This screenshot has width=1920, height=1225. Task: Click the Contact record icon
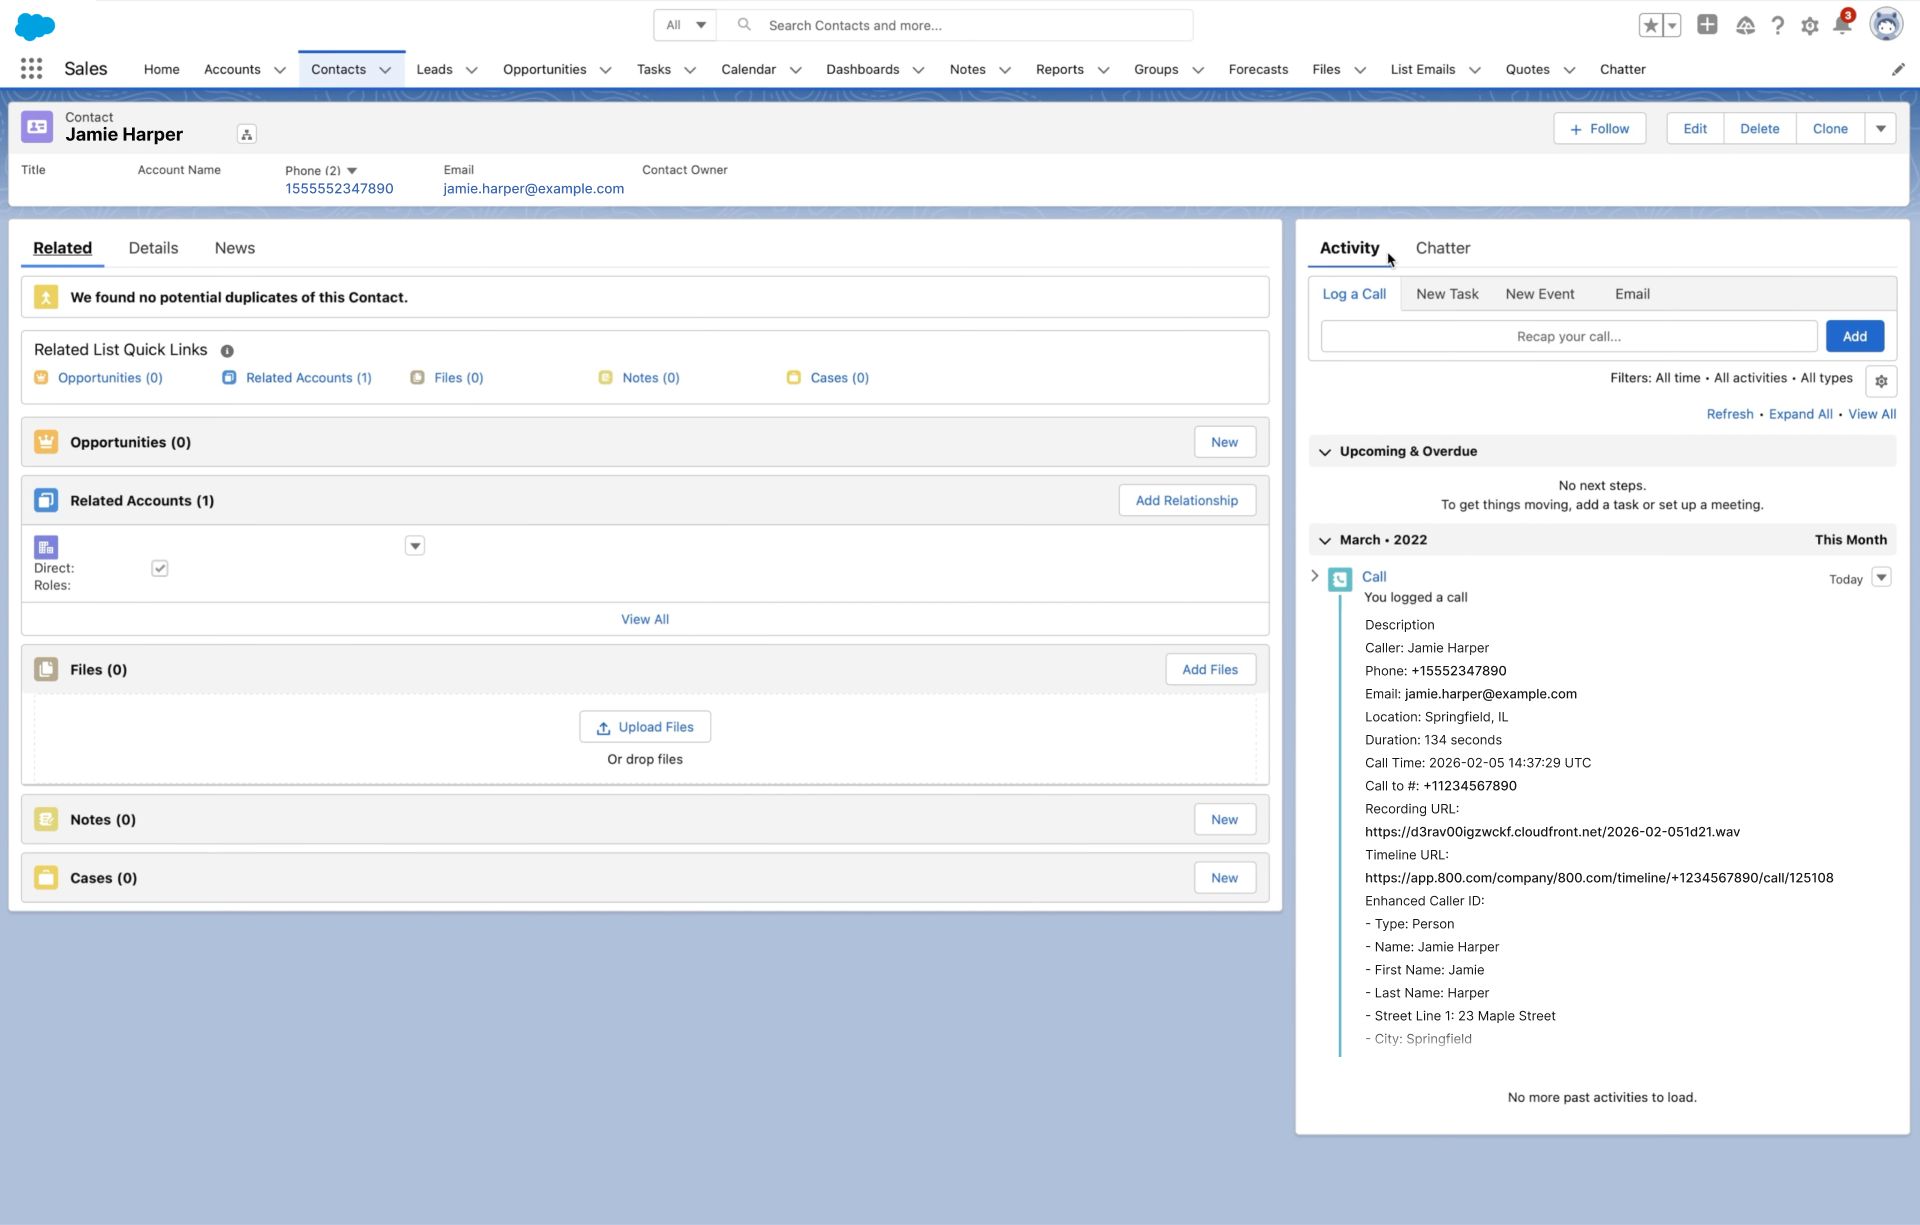click(37, 127)
